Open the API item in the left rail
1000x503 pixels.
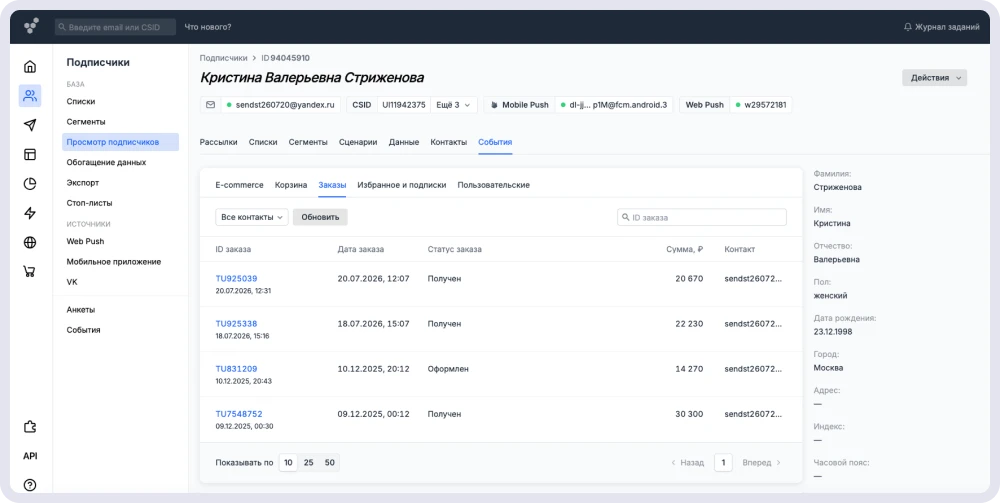[30, 456]
